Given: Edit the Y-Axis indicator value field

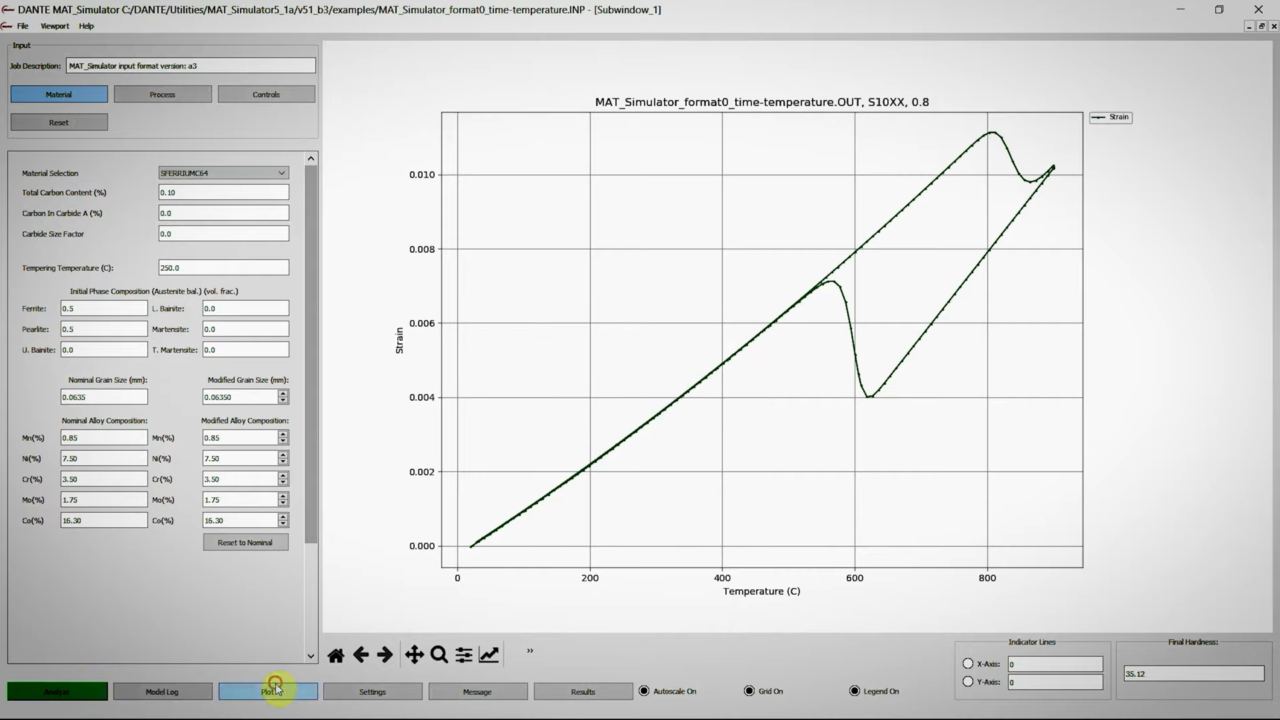Looking at the screenshot, I should point(1055,682).
